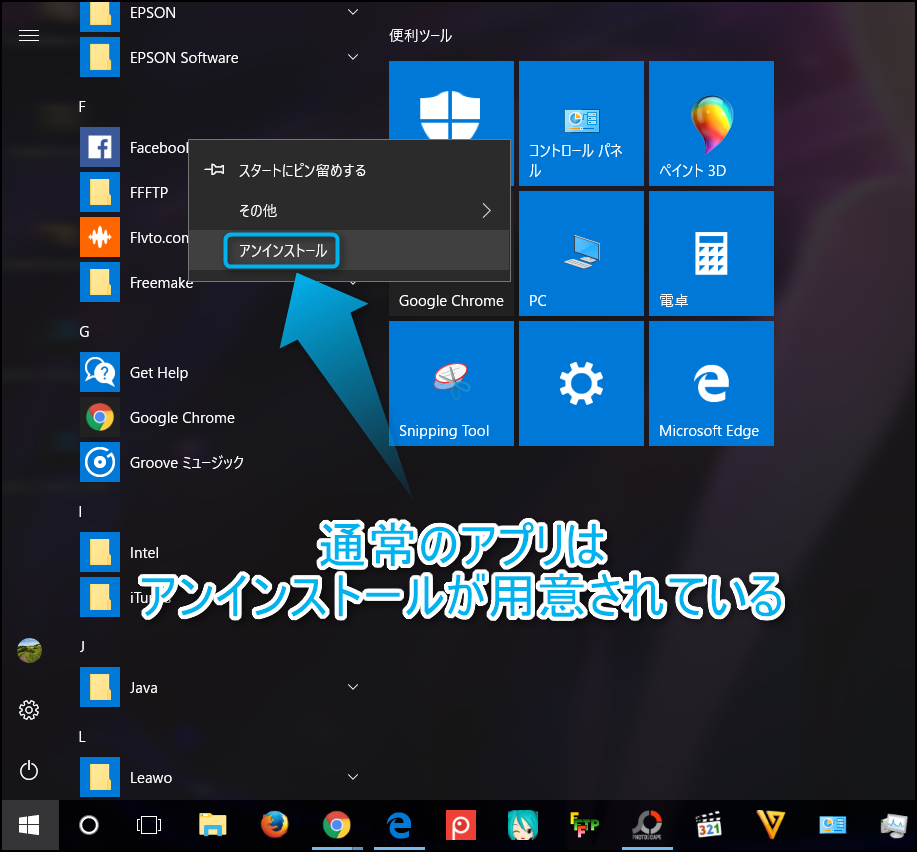The width and height of the screenshot is (917, 852).
Task: Click Groove ミュージック in the app list
Action: tap(186, 462)
